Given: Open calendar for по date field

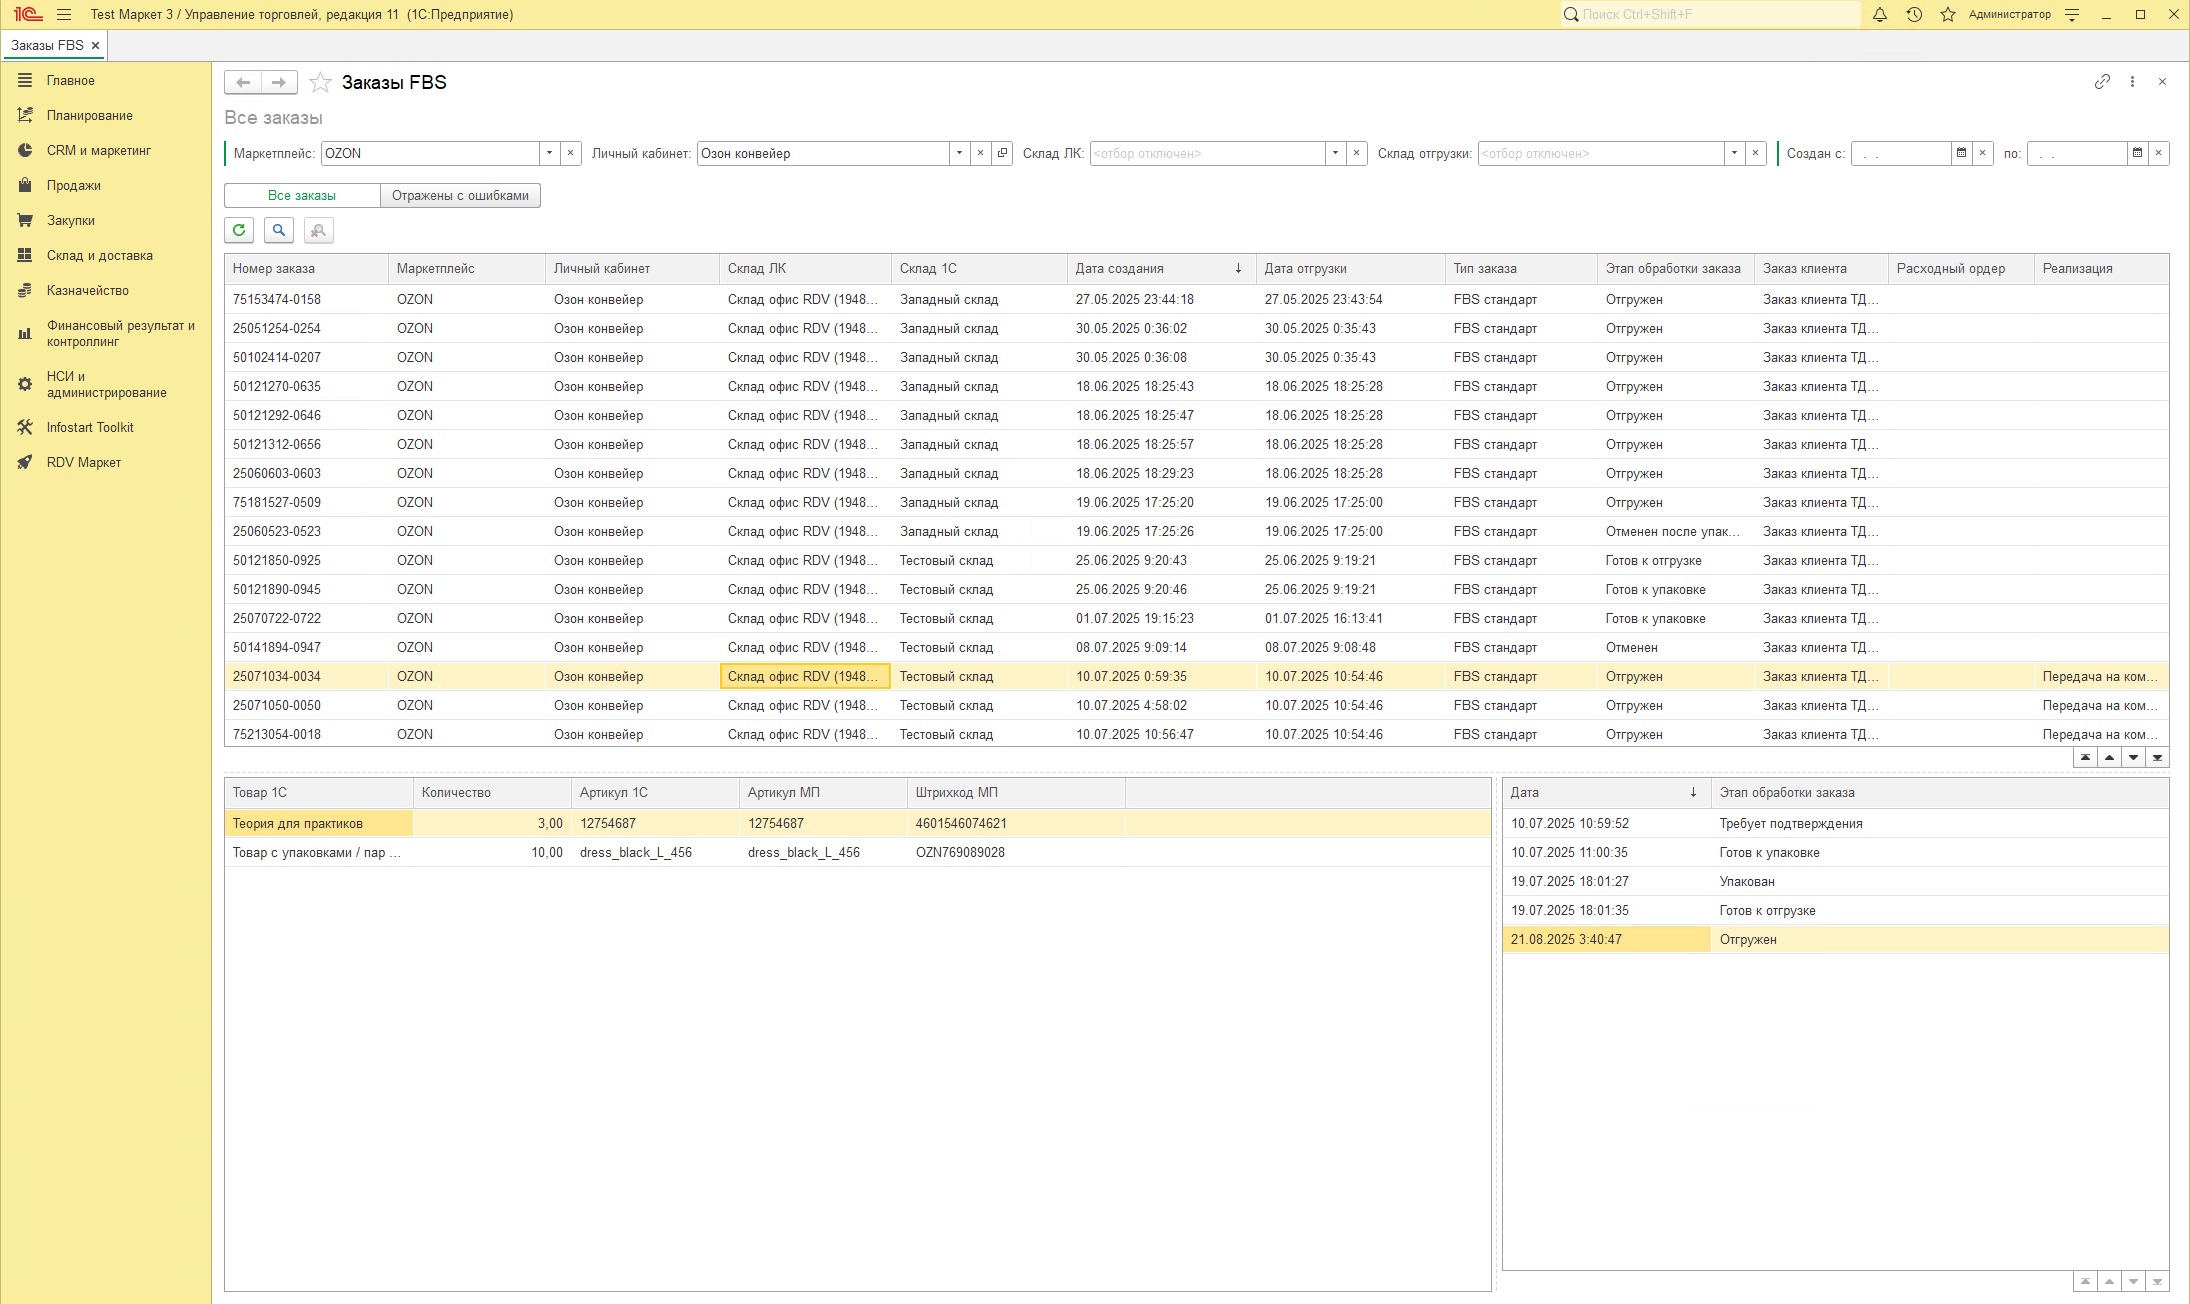Looking at the screenshot, I should (2137, 153).
